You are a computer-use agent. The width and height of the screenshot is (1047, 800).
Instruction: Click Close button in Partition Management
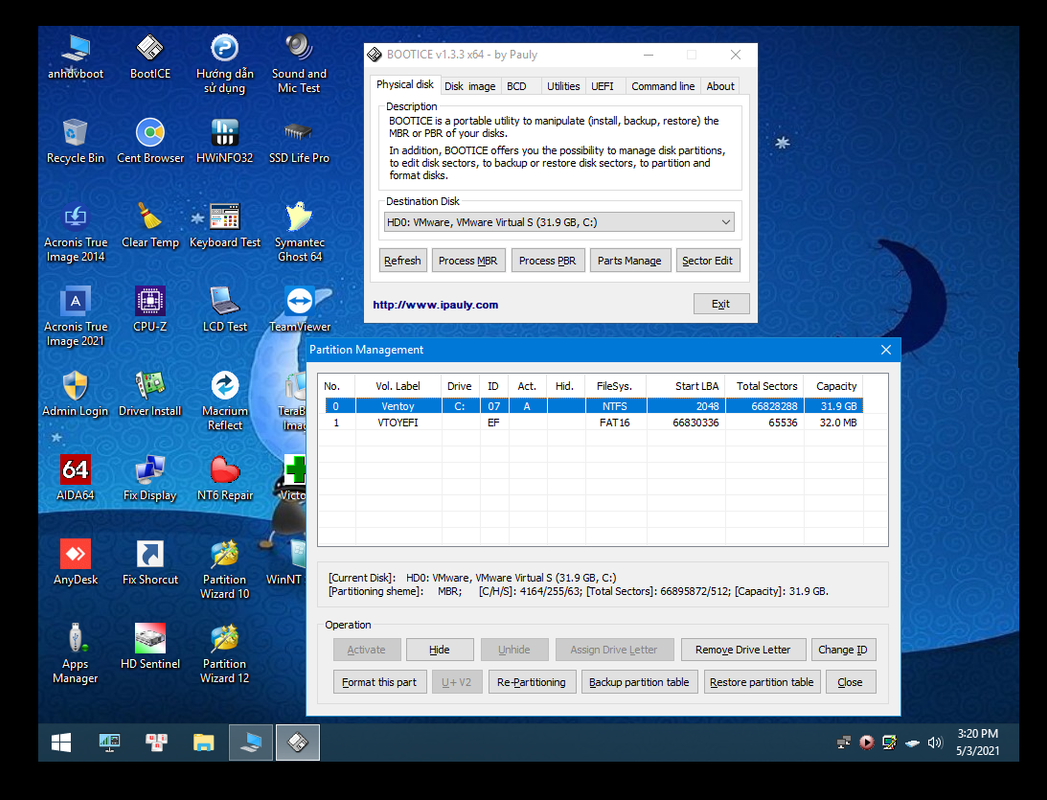(x=850, y=682)
